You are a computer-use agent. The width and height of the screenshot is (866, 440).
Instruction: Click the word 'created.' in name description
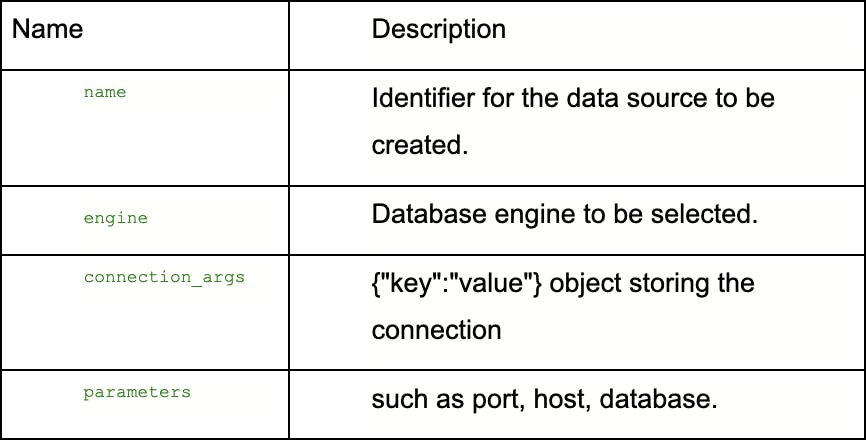(x=420, y=145)
